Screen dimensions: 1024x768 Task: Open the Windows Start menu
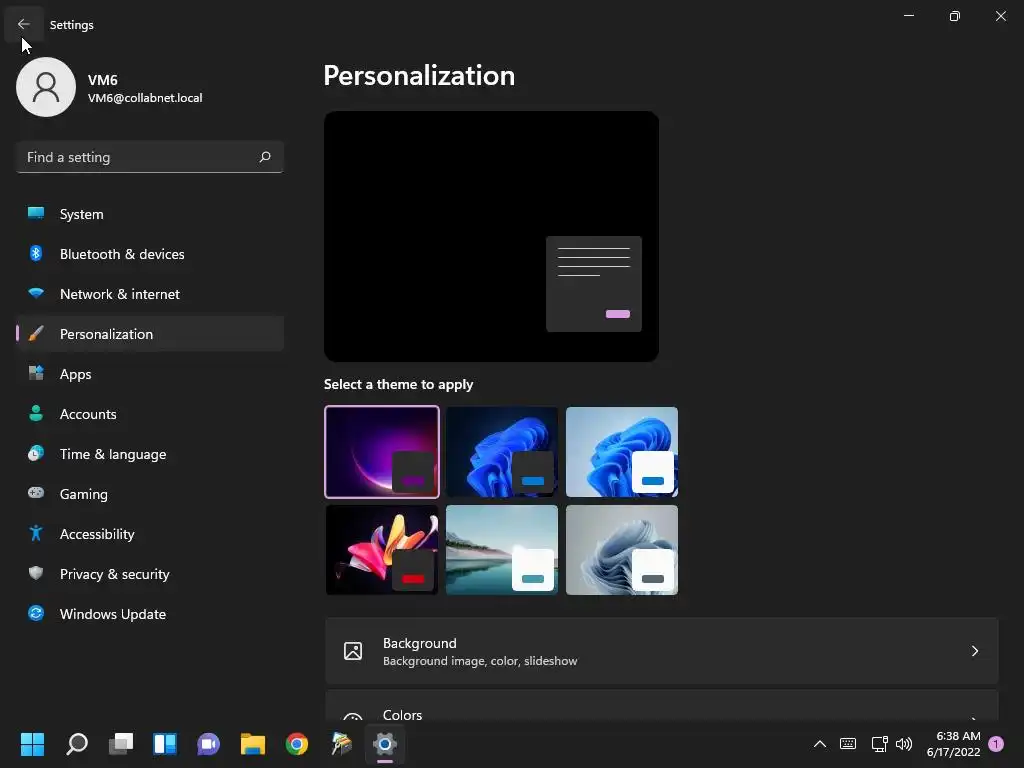pos(32,744)
